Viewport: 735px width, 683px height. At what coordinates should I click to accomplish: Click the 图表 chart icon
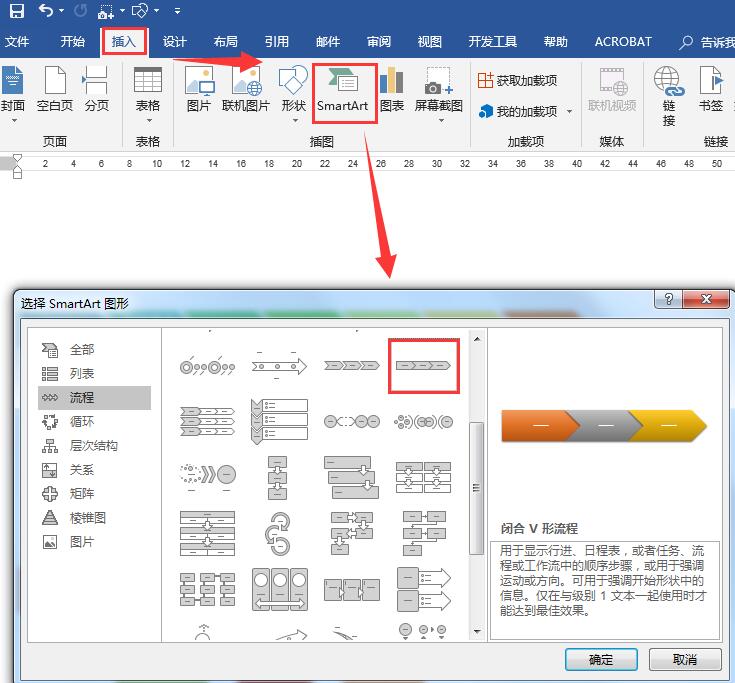coord(391,89)
